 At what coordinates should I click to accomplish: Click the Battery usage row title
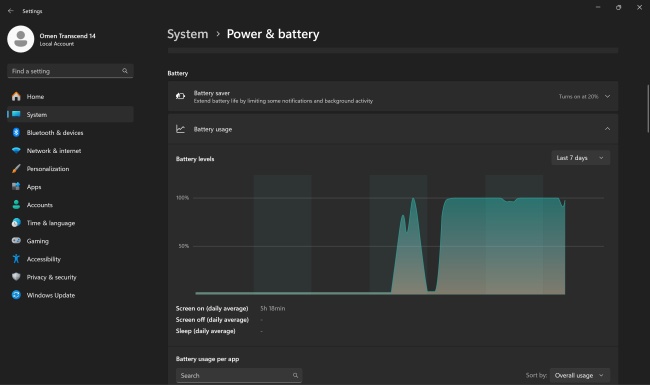(x=213, y=129)
